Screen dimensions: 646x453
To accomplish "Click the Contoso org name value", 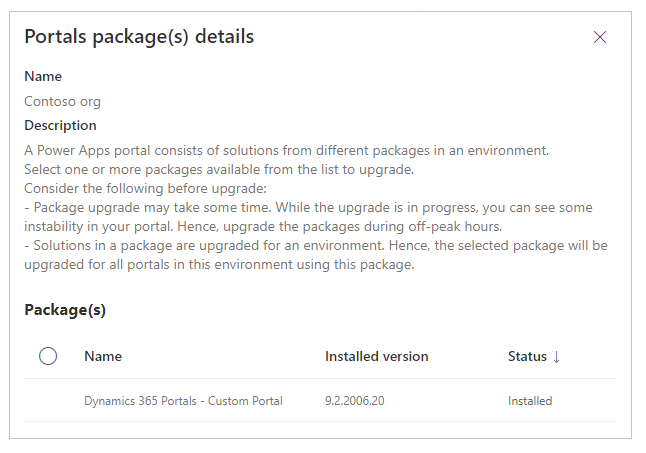I will pyautogui.click(x=62, y=101).
